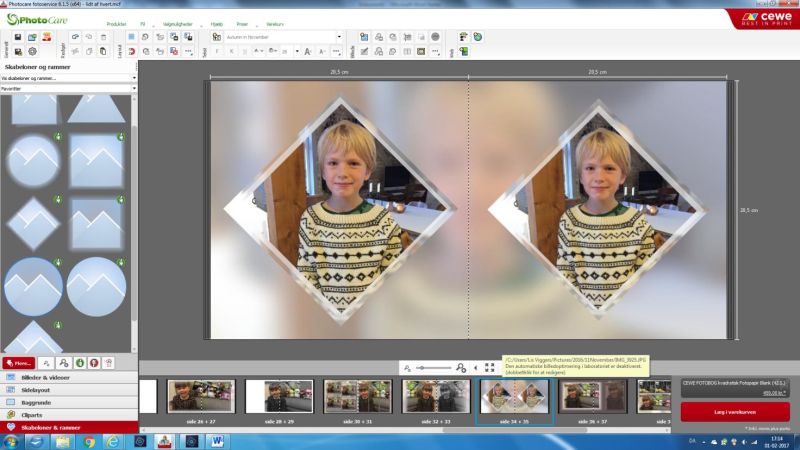Click zoom-in magnifier beside zoom slider

point(460,368)
